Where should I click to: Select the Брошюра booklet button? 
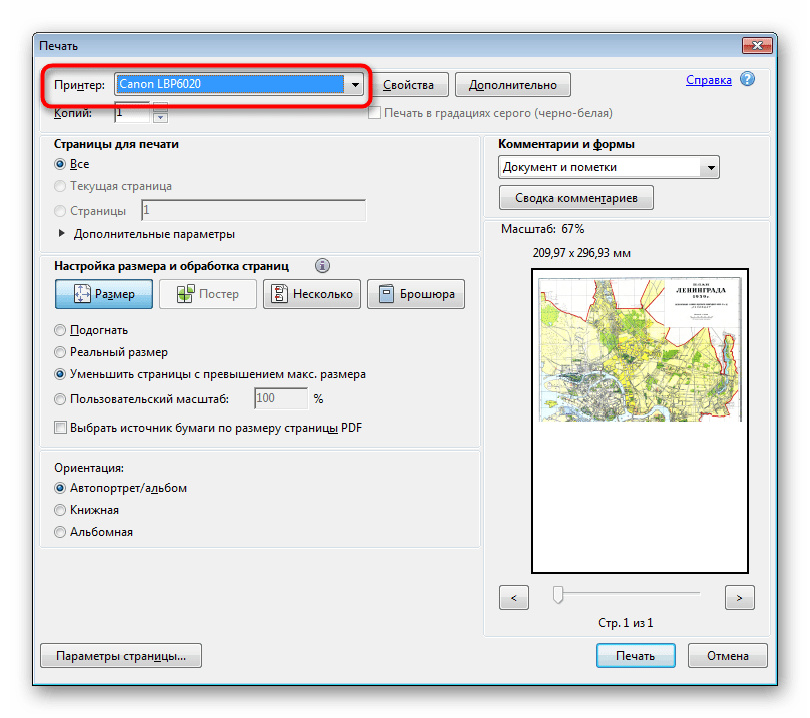tap(416, 294)
